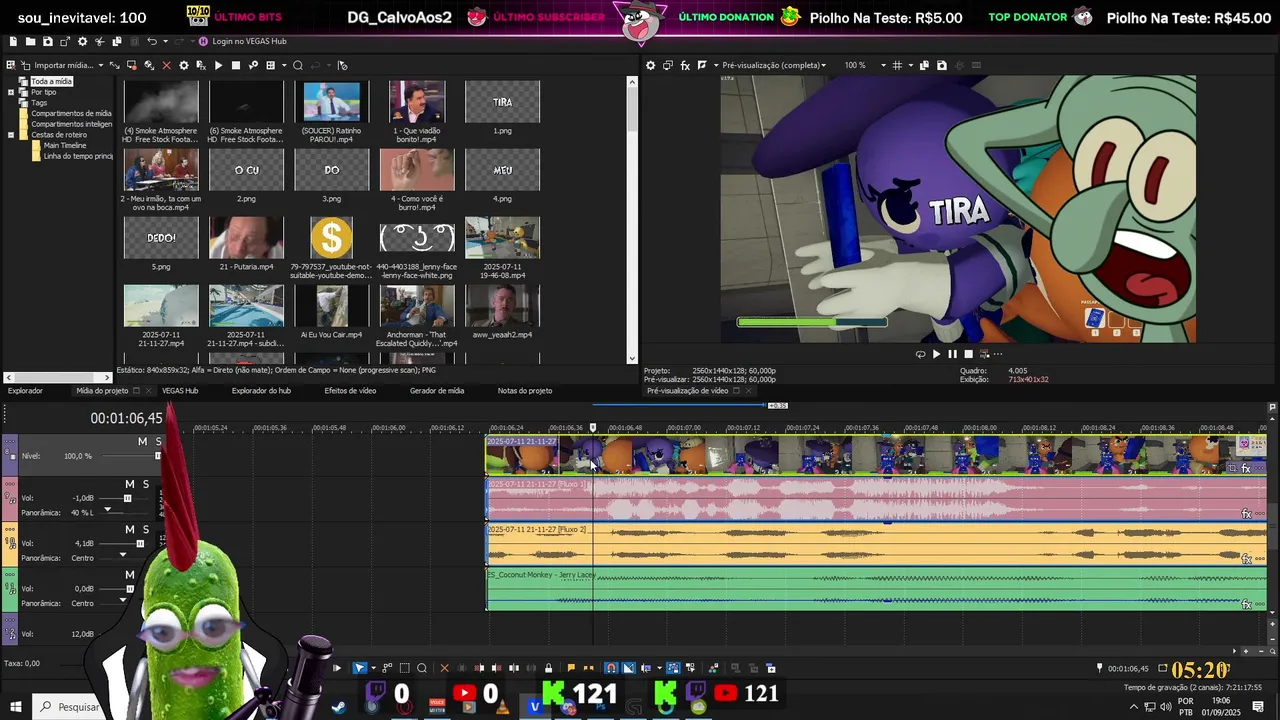Create a new project from the top toolbar
Image resolution: width=1280 pixels, height=720 pixels.
(13, 41)
